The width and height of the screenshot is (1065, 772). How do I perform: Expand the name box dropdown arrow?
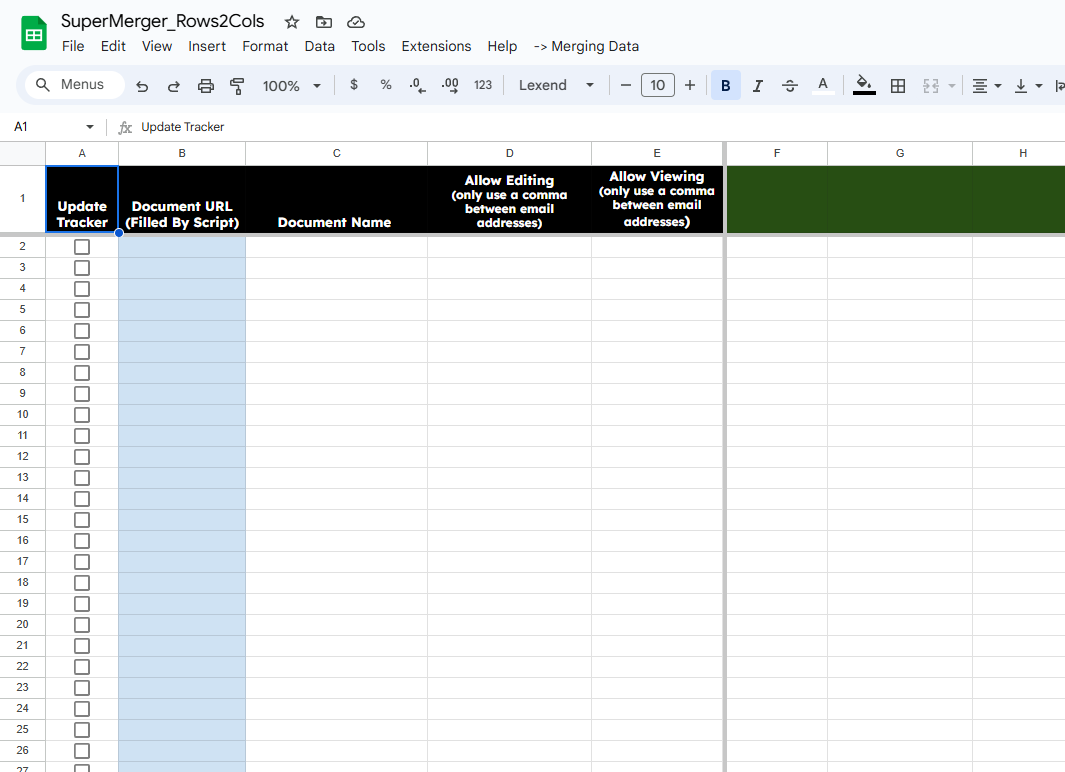(90, 127)
